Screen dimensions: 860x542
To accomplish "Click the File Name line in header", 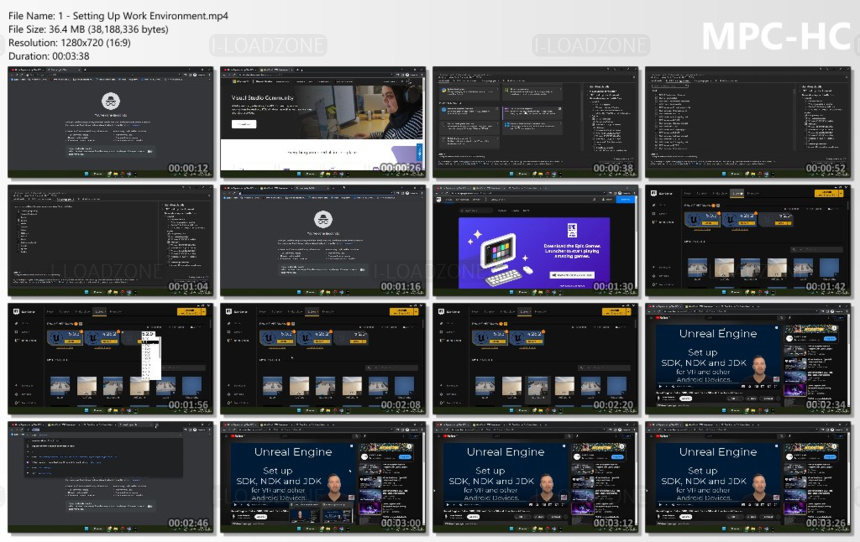I will pos(118,16).
